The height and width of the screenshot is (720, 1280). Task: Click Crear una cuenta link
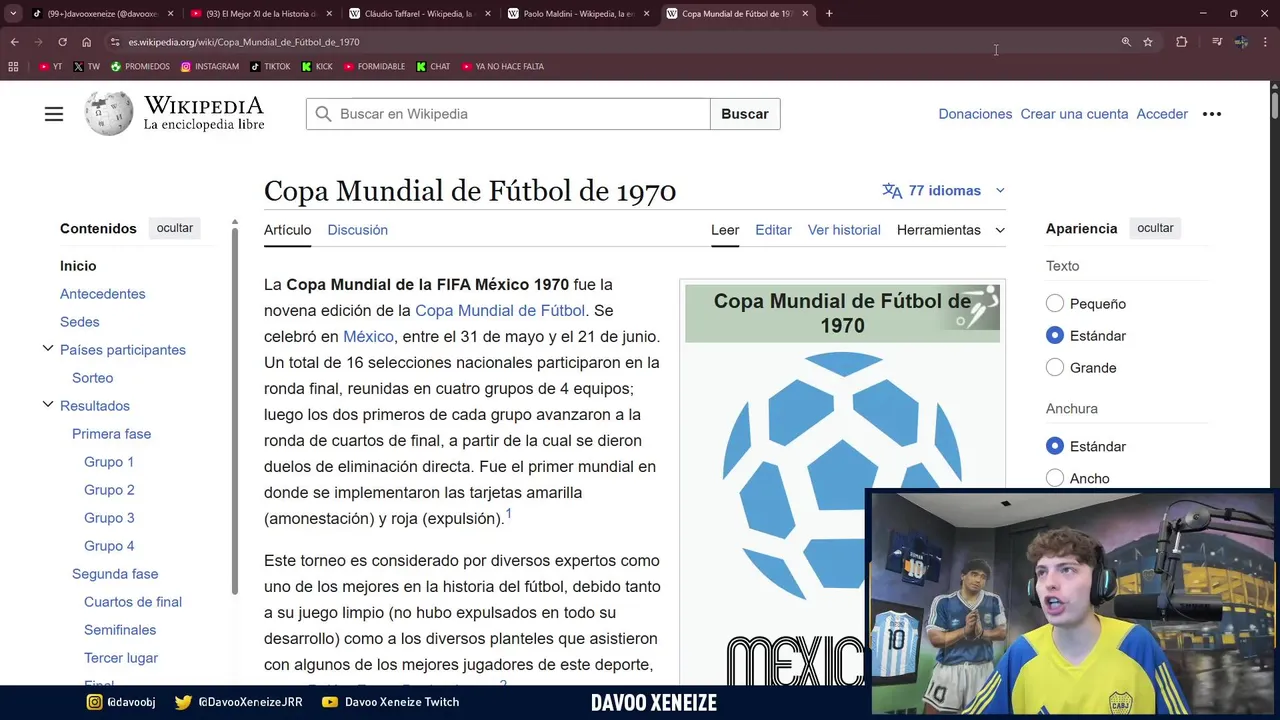(1074, 114)
